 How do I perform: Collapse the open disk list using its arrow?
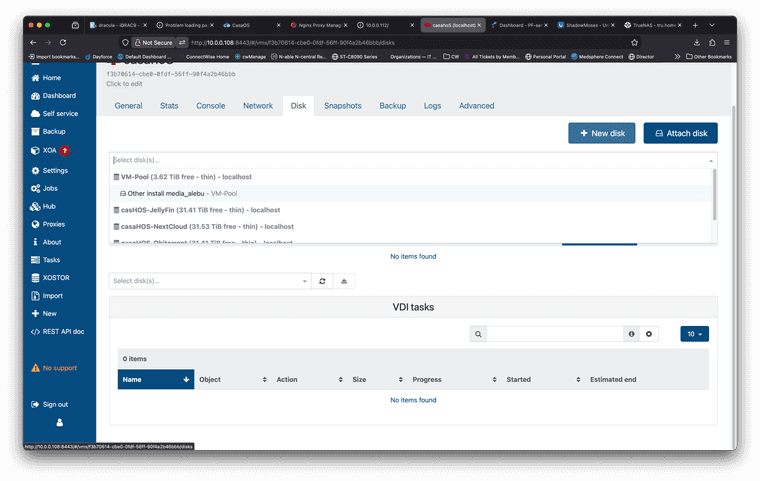[x=711, y=160]
